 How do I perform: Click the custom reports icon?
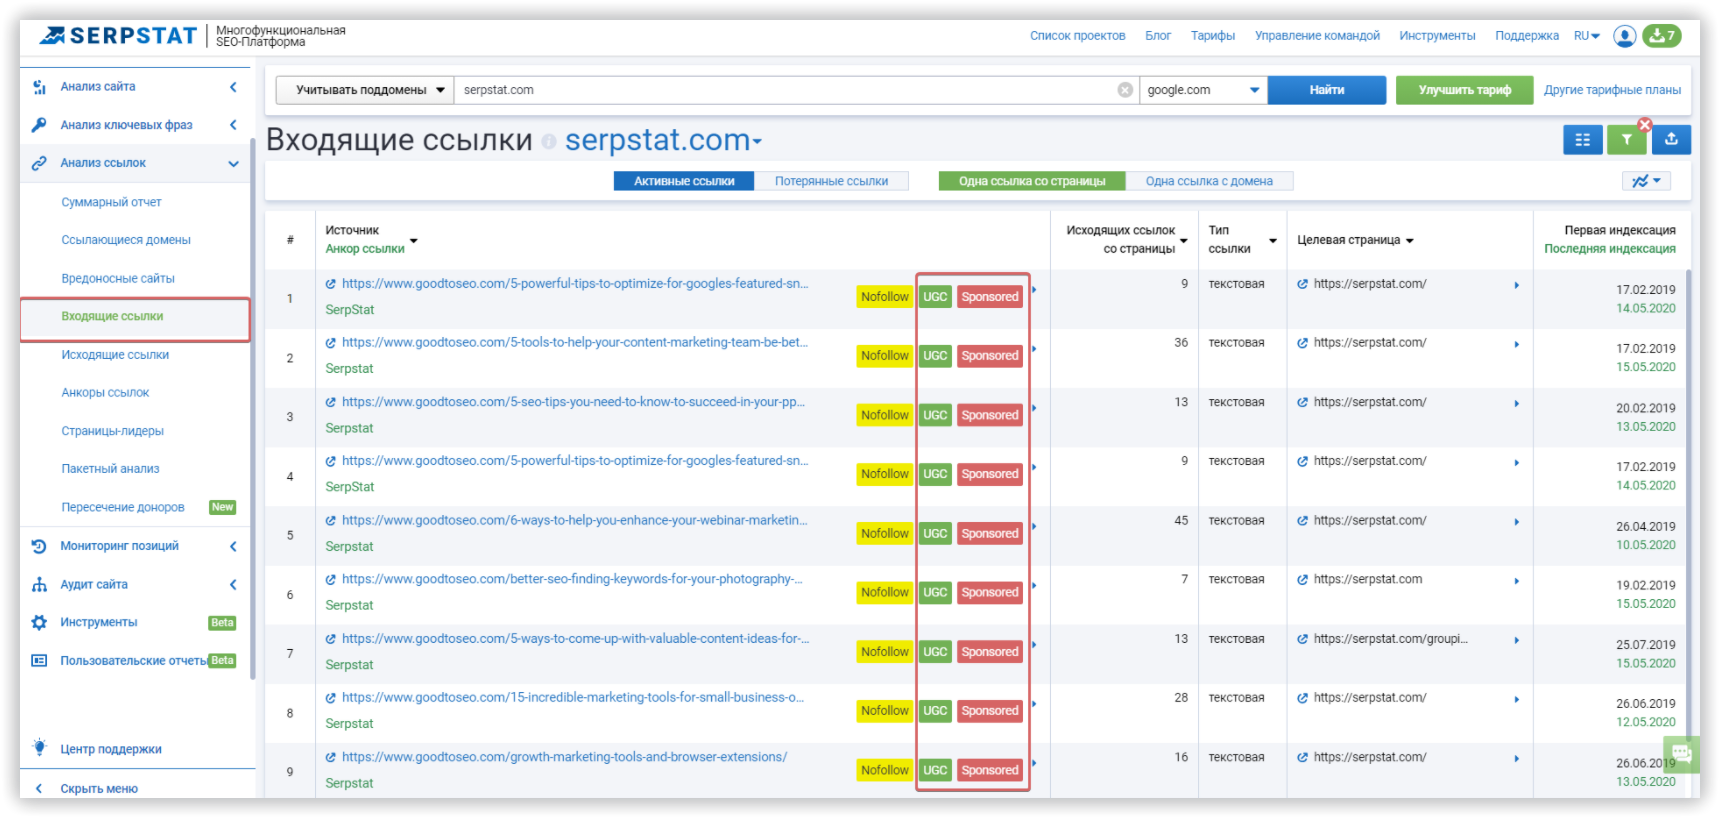pos(39,661)
